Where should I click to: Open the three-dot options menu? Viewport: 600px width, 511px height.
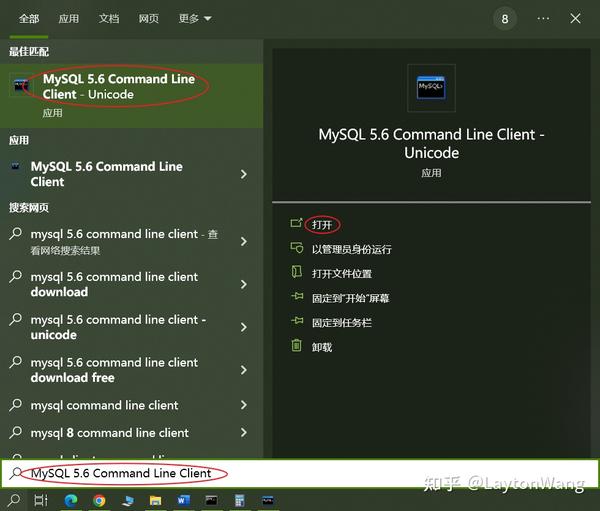pos(543,18)
